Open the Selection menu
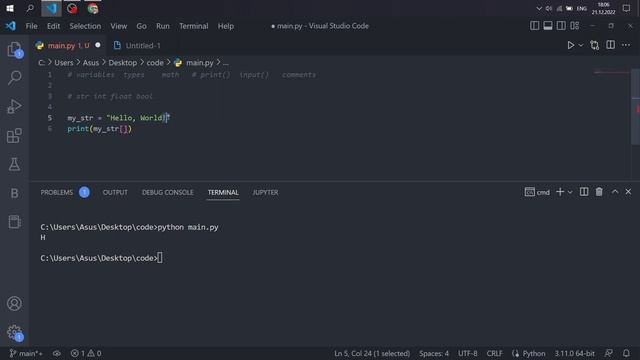 coord(85,26)
